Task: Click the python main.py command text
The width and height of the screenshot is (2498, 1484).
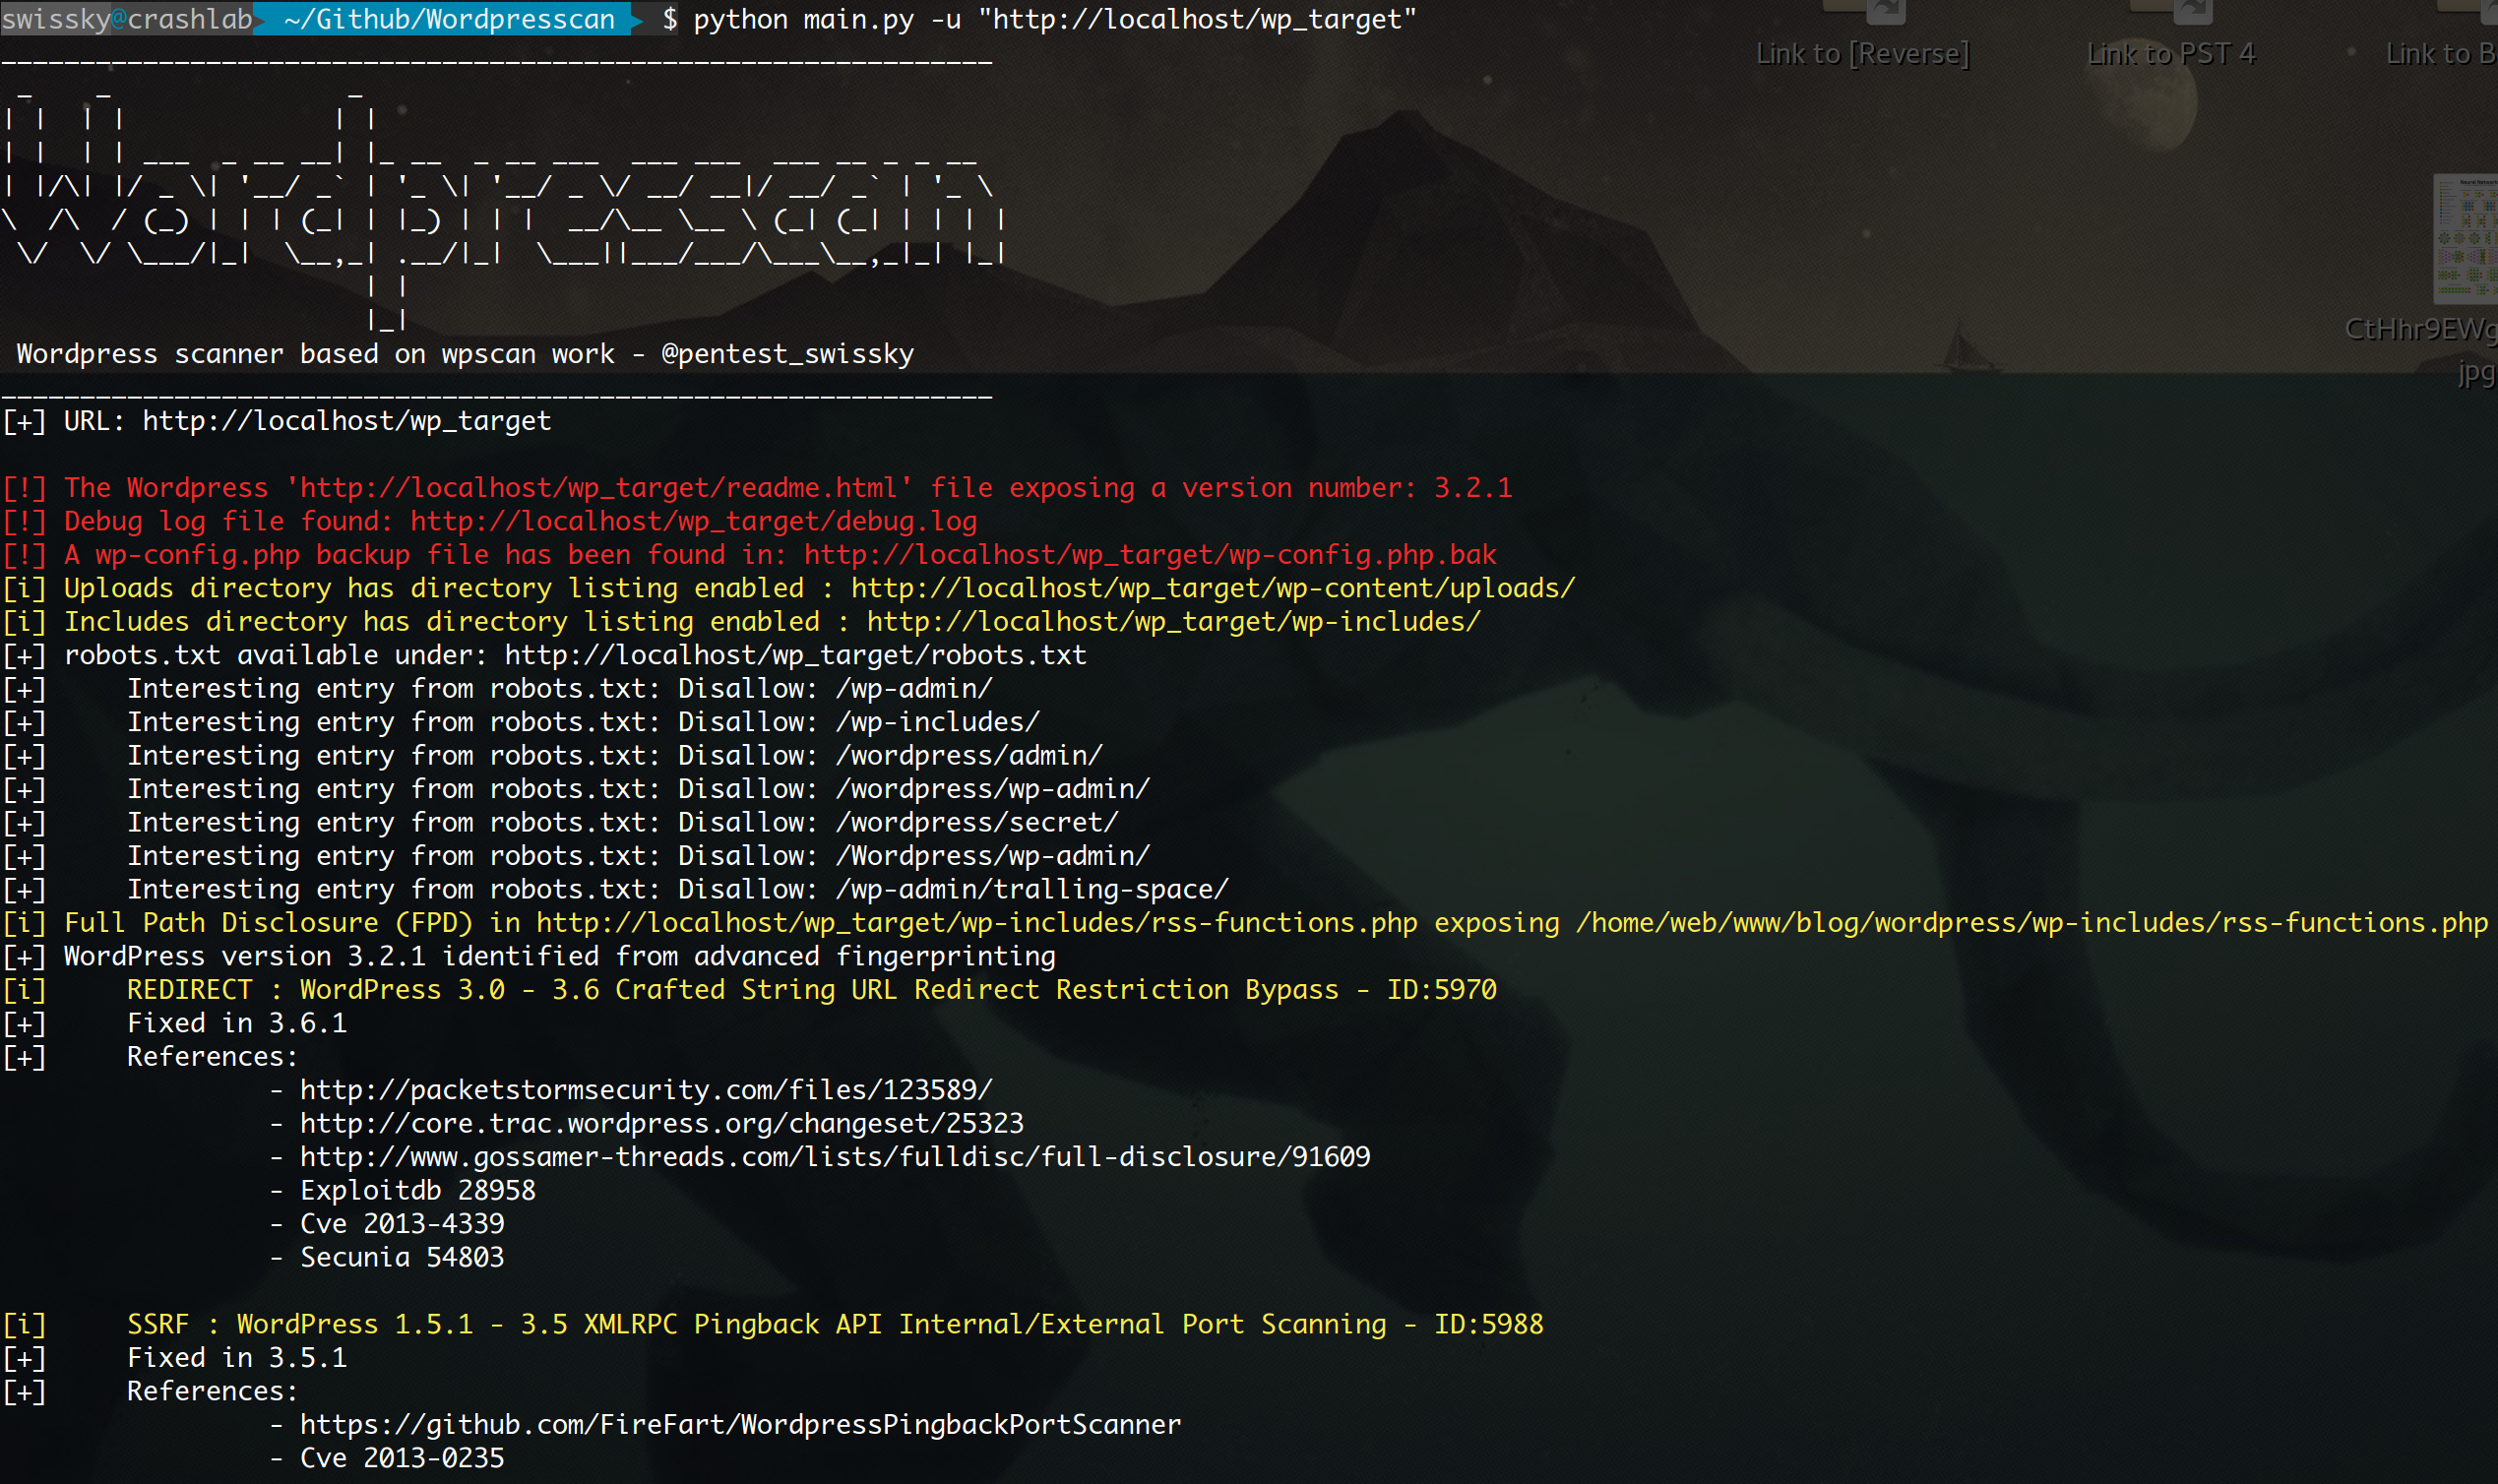Action: point(1055,19)
